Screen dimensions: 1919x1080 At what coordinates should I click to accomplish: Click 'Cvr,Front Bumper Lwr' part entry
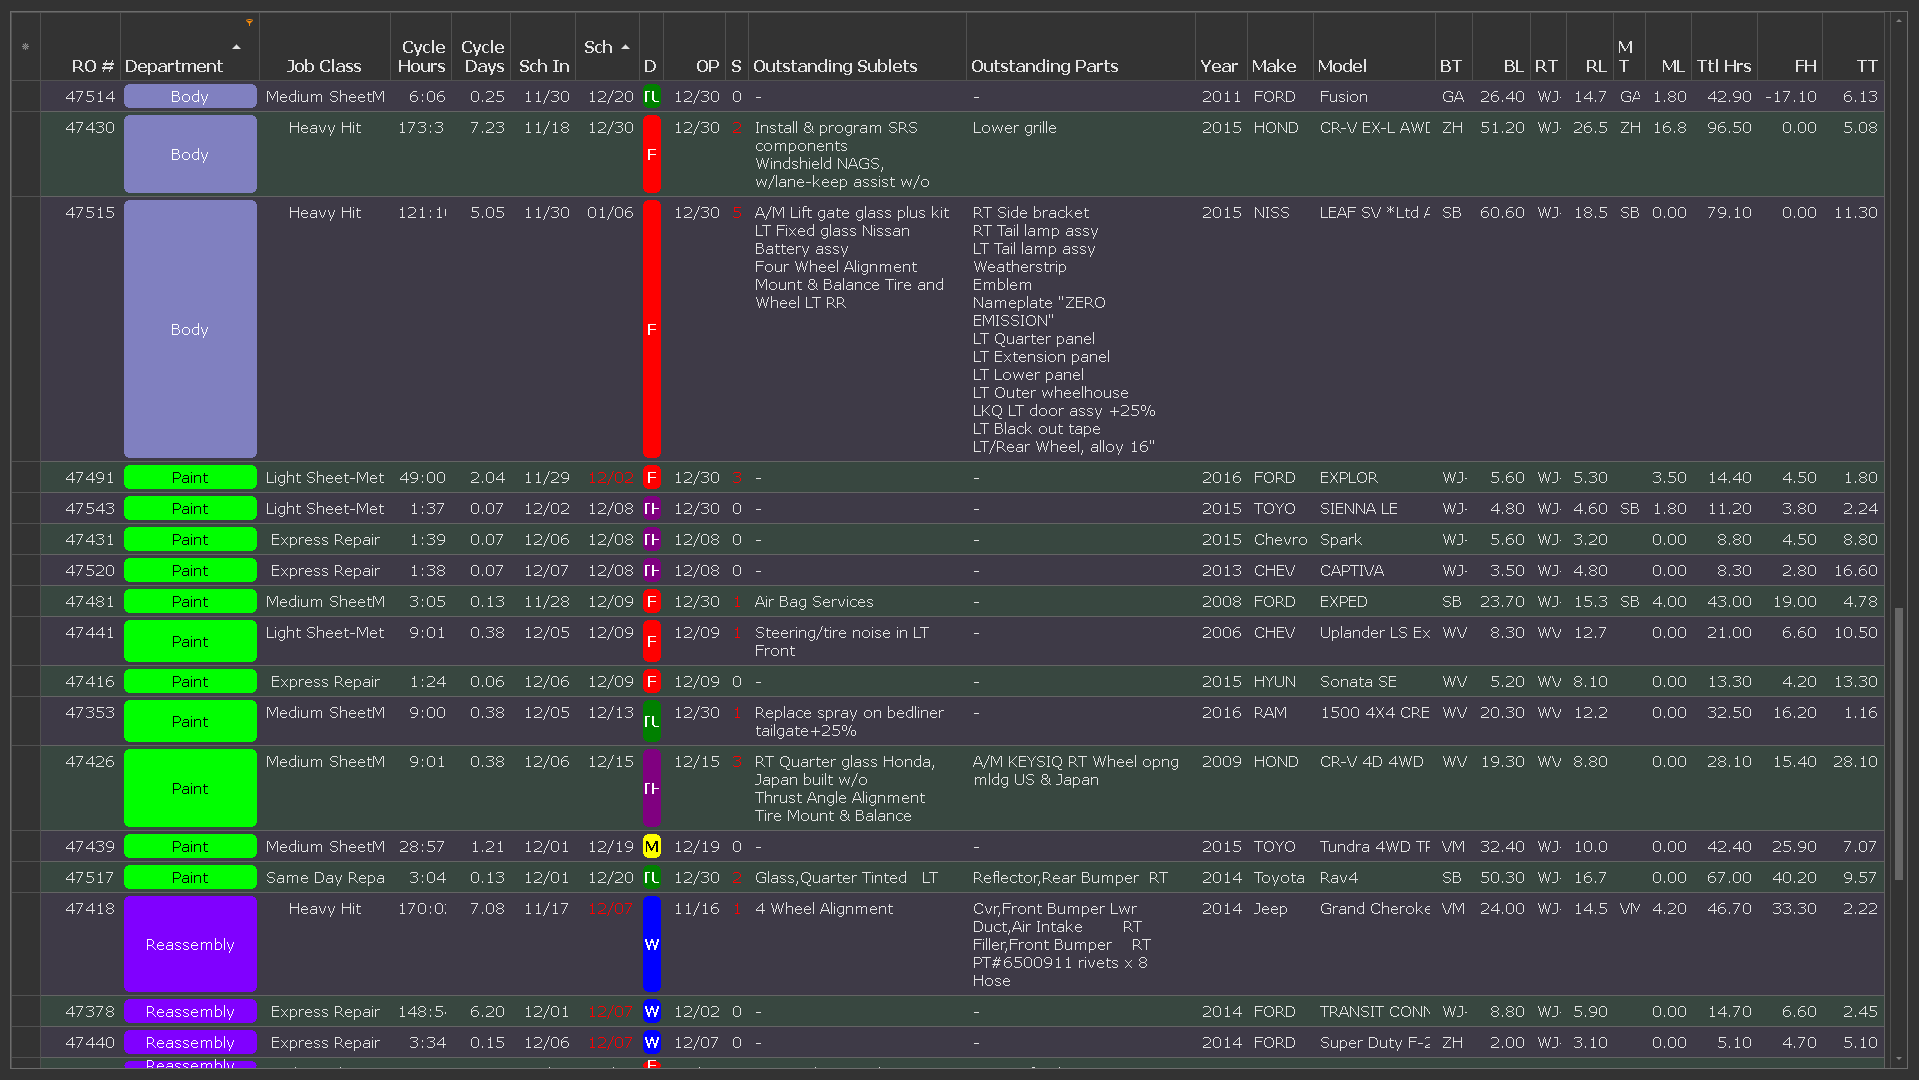(x=1054, y=909)
